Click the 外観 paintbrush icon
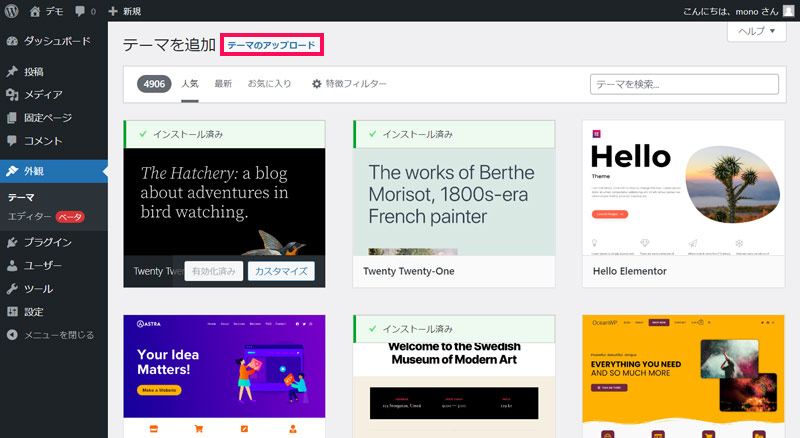Image resolution: width=800 pixels, height=438 pixels. pos(12,171)
